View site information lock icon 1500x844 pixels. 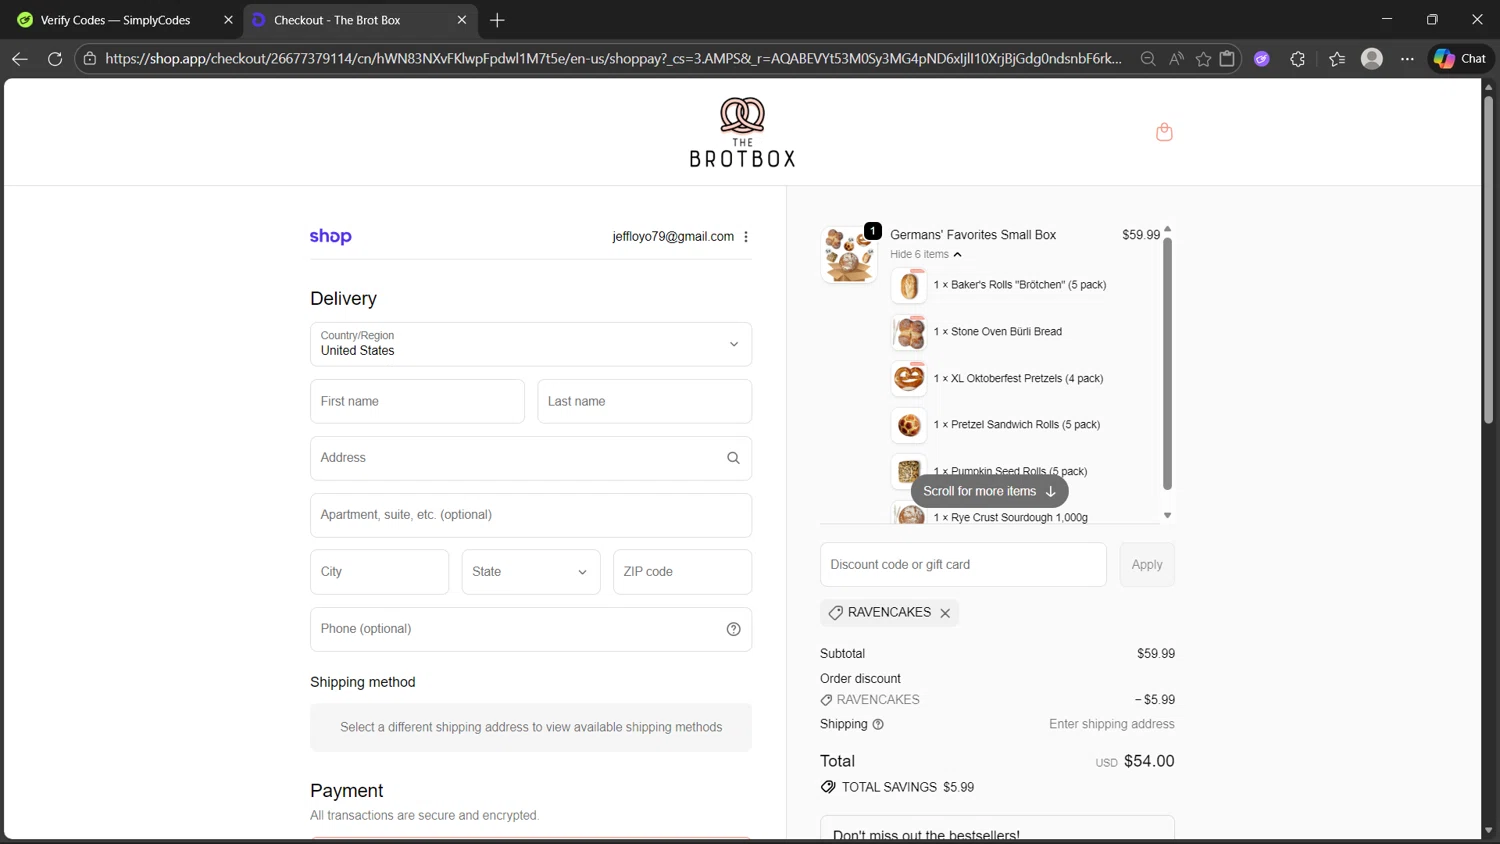90,59
